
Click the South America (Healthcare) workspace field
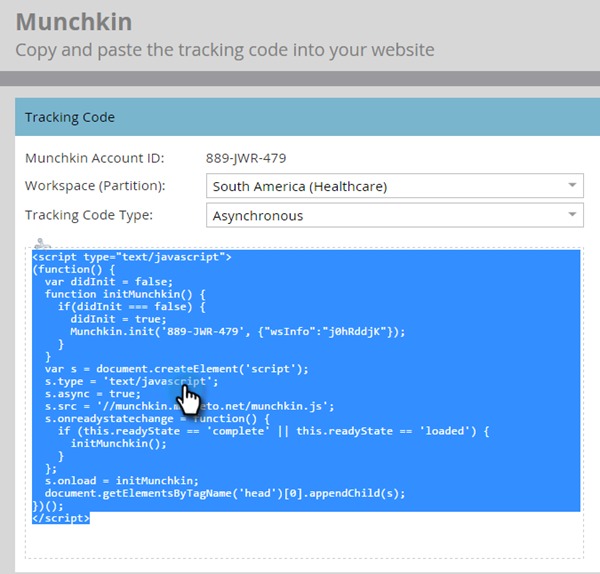pos(395,186)
